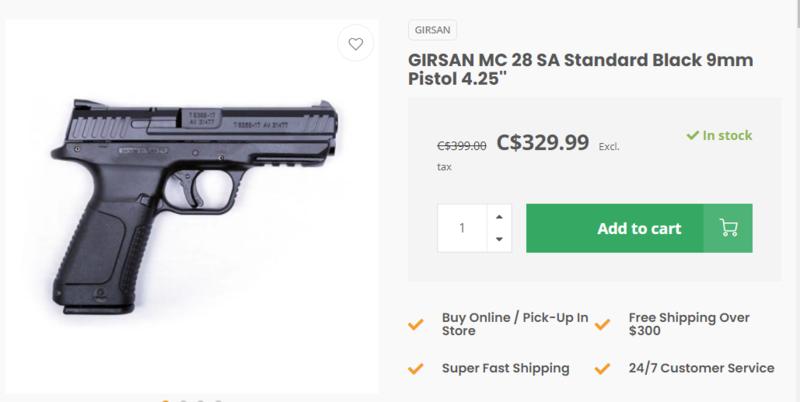
Task: Click the green In stock checkmark
Action: point(692,135)
